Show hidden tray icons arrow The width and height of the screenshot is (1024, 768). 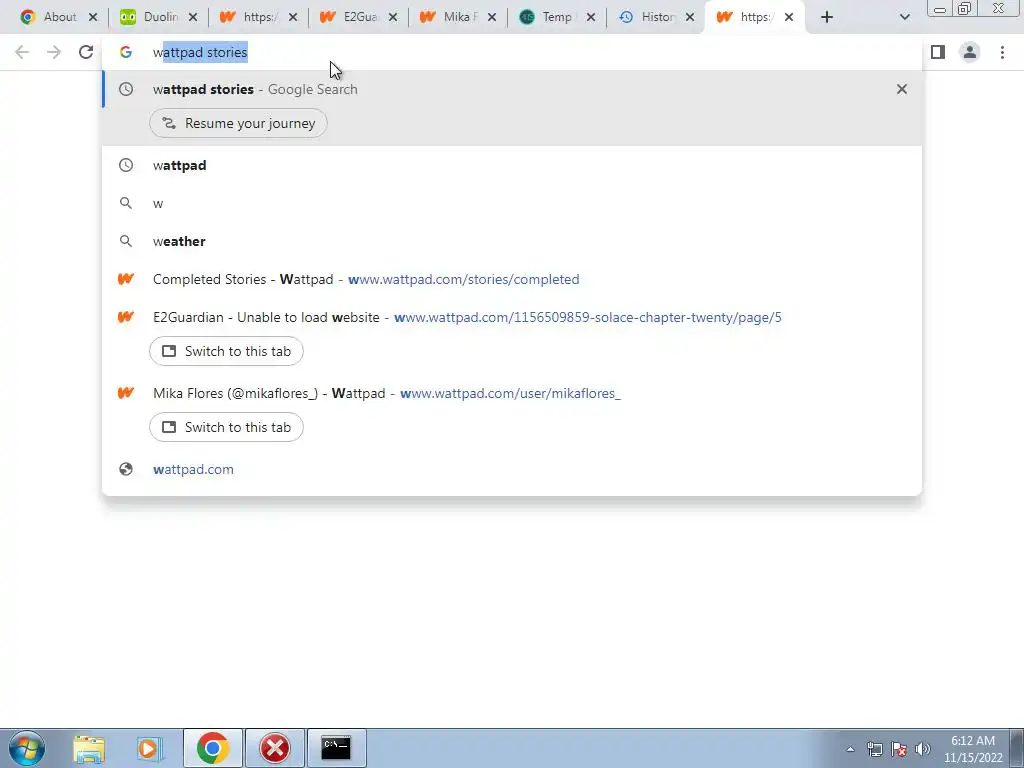point(850,749)
